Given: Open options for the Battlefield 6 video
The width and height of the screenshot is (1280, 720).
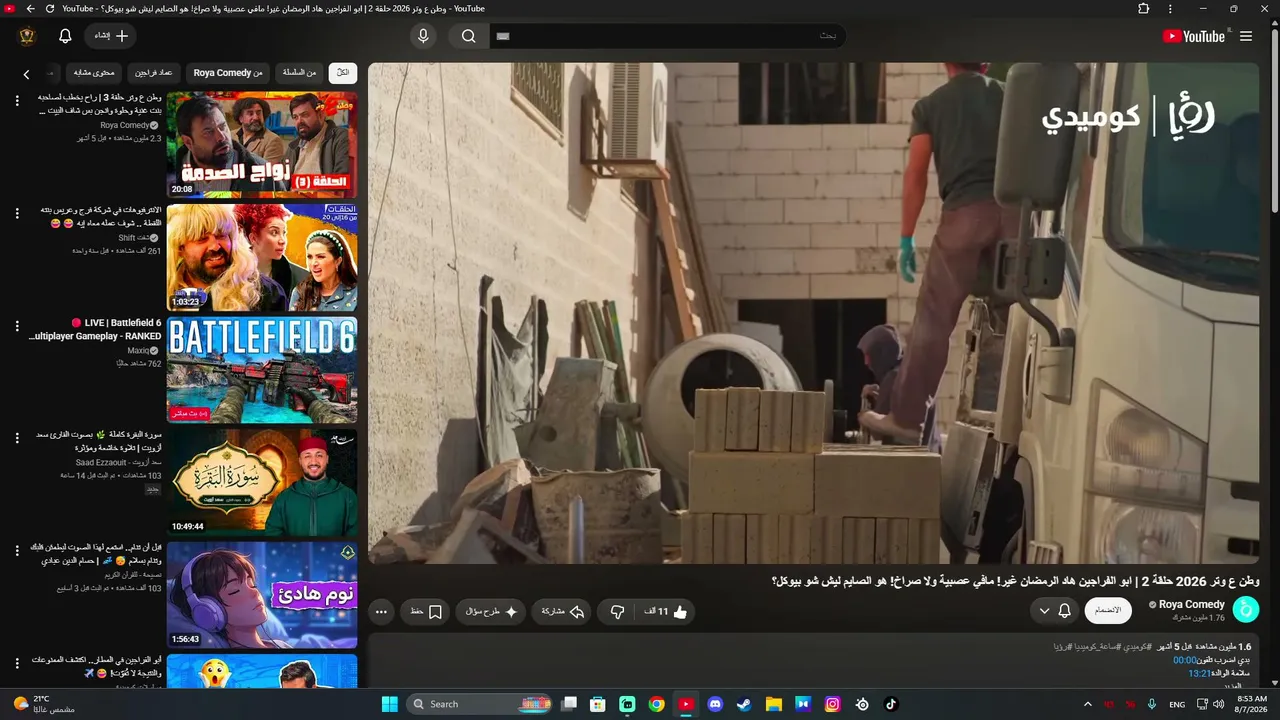Looking at the screenshot, I should [17, 325].
